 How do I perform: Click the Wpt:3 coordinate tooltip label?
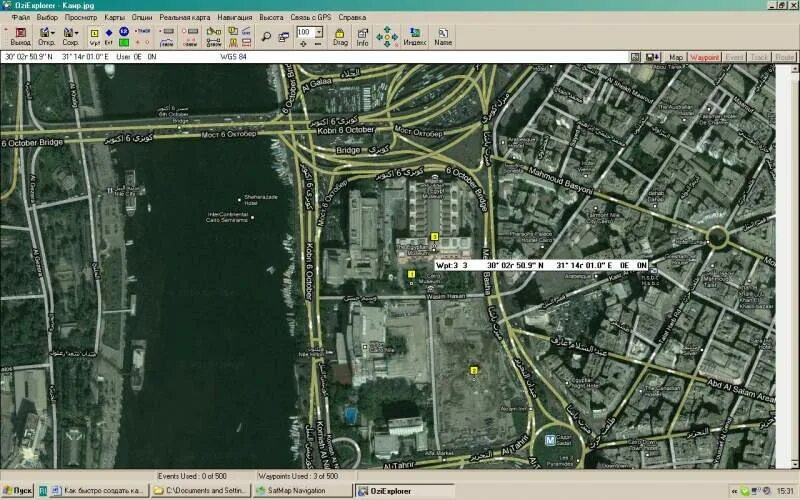[541, 265]
